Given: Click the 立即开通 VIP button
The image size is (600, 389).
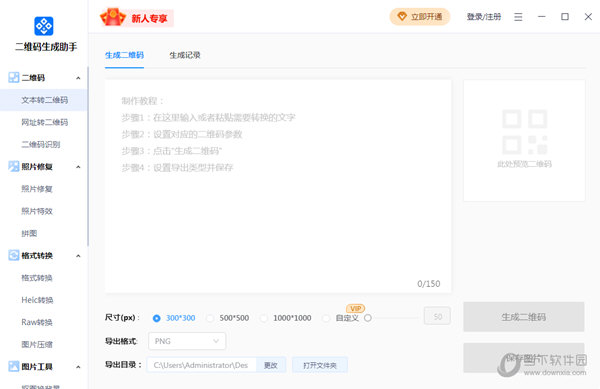Looking at the screenshot, I should pos(420,16).
